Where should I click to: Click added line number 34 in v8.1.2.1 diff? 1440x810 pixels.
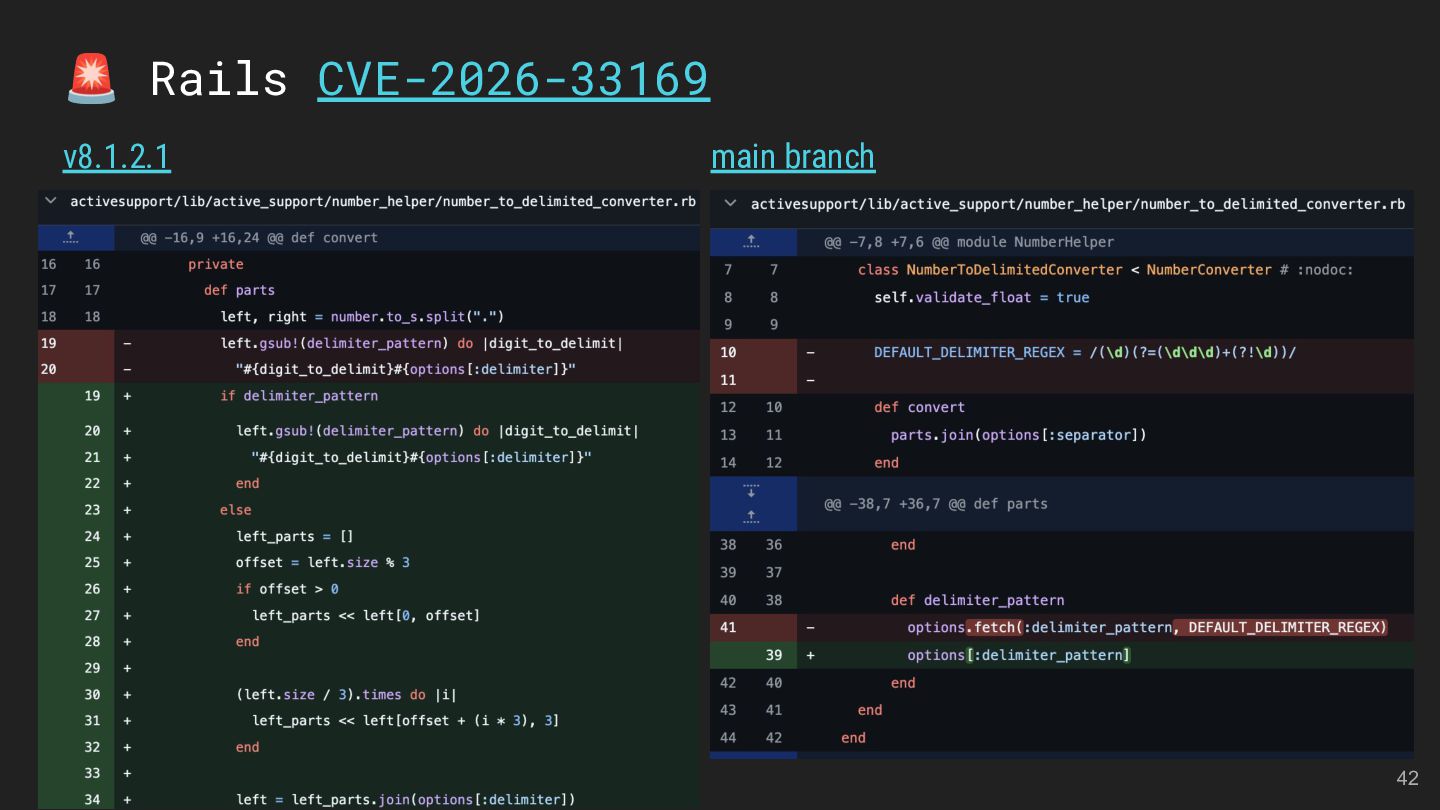click(93, 799)
